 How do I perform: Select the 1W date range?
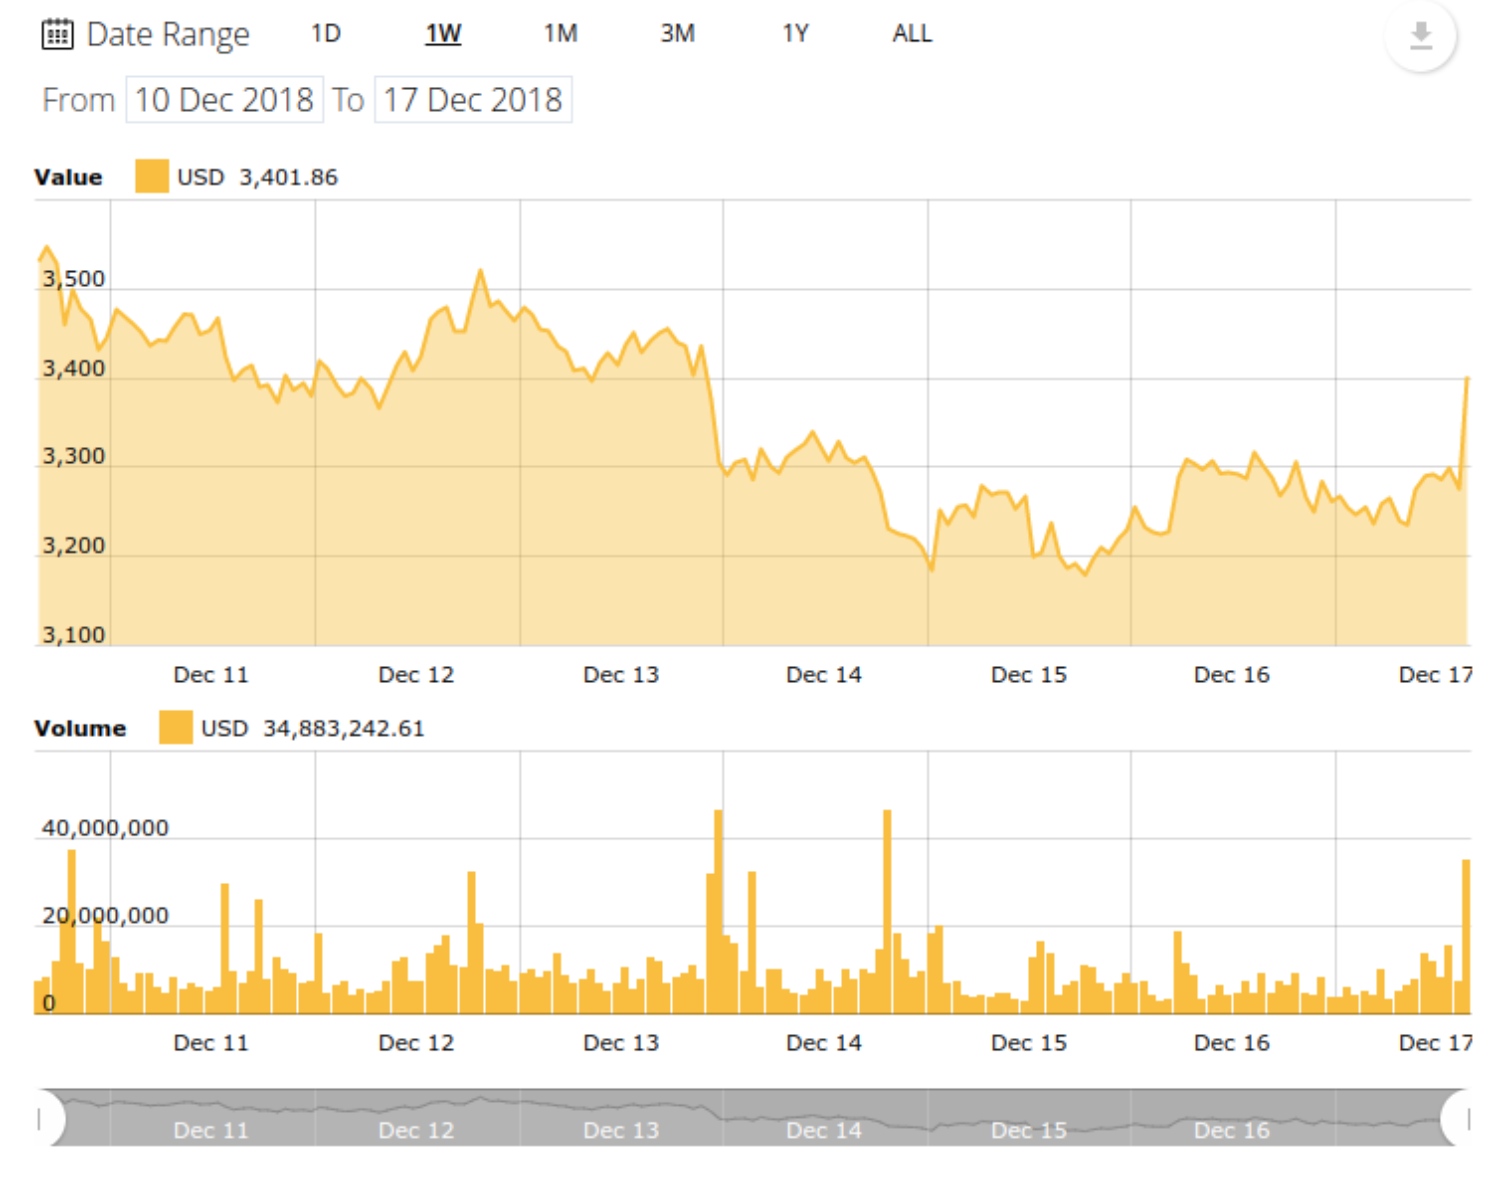pos(443,34)
